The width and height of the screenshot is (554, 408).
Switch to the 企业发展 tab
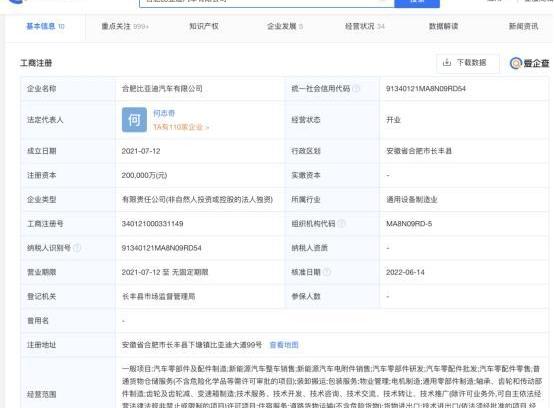click(284, 26)
